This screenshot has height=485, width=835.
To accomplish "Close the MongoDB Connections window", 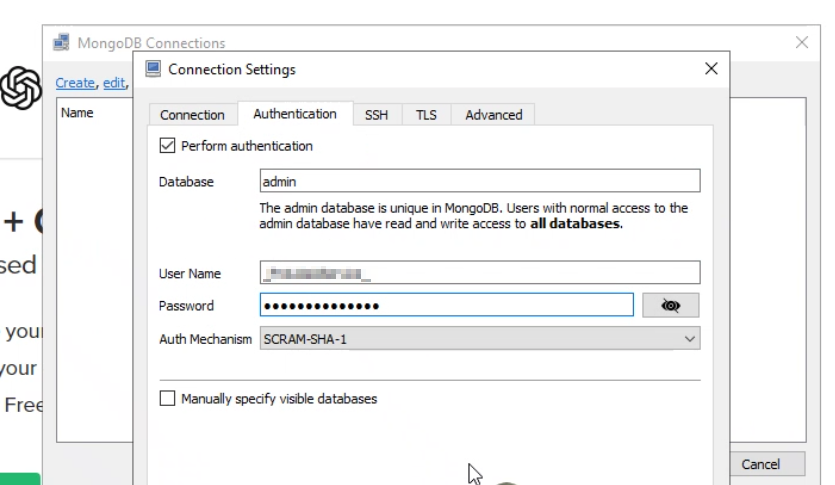I will pos(801,42).
